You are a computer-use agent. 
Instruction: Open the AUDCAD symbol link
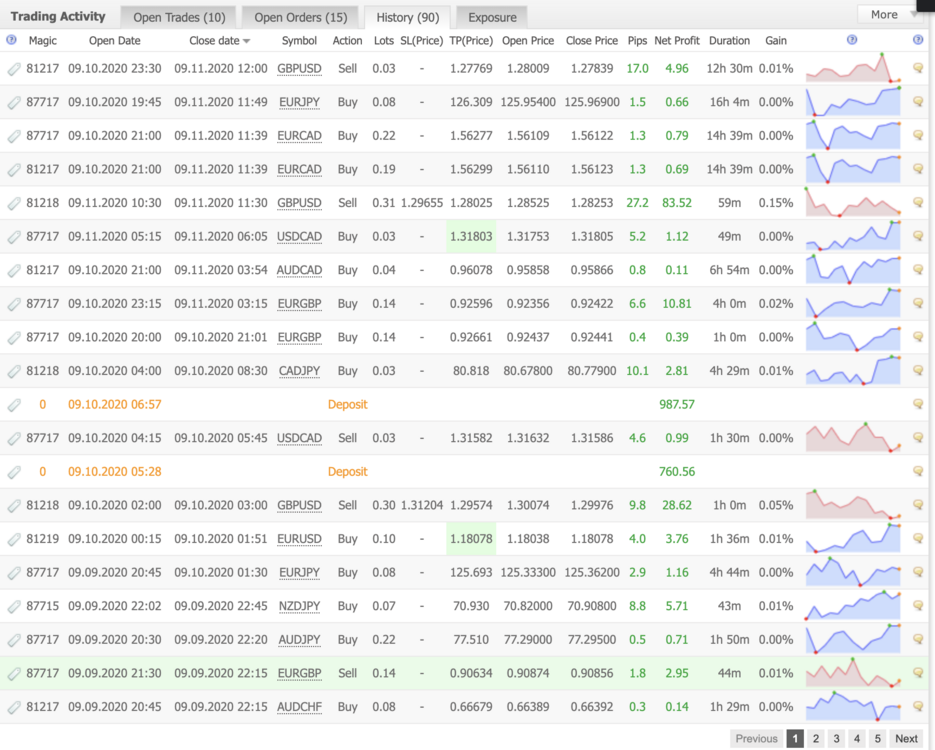click(x=299, y=270)
